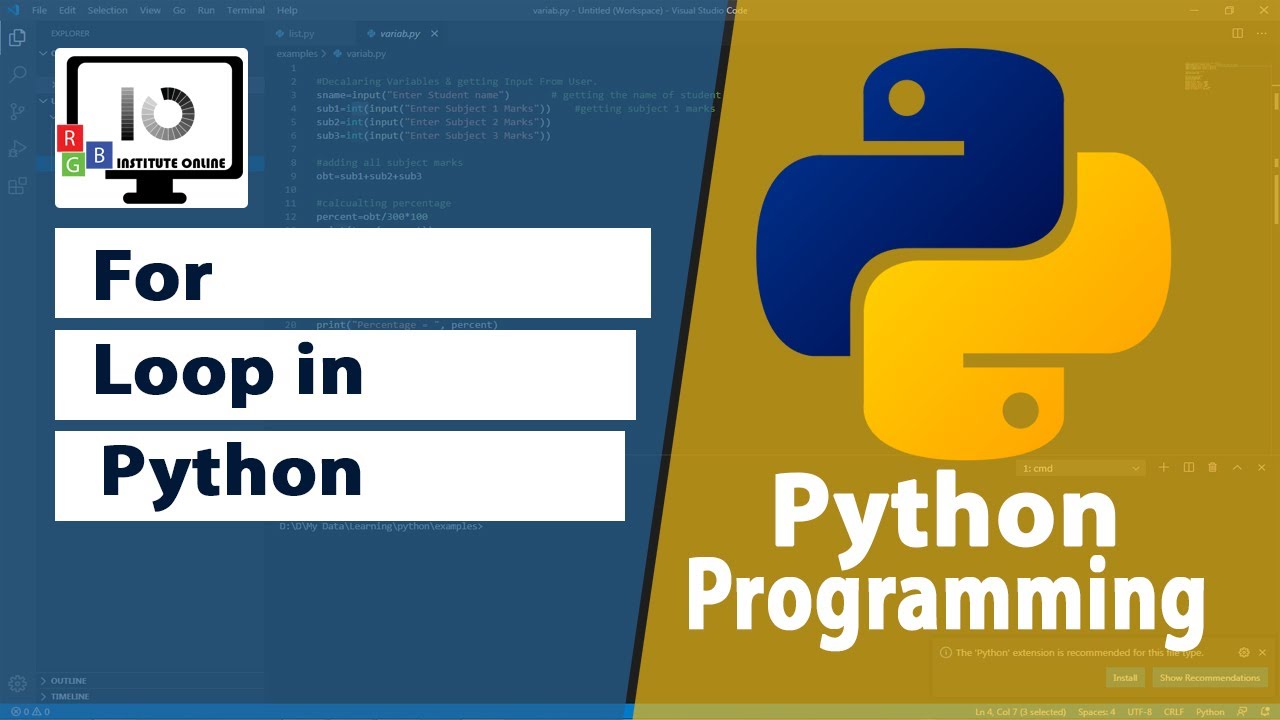Maximize the terminal panel using the chevron
The image size is (1280, 720).
pyautogui.click(x=1237, y=467)
